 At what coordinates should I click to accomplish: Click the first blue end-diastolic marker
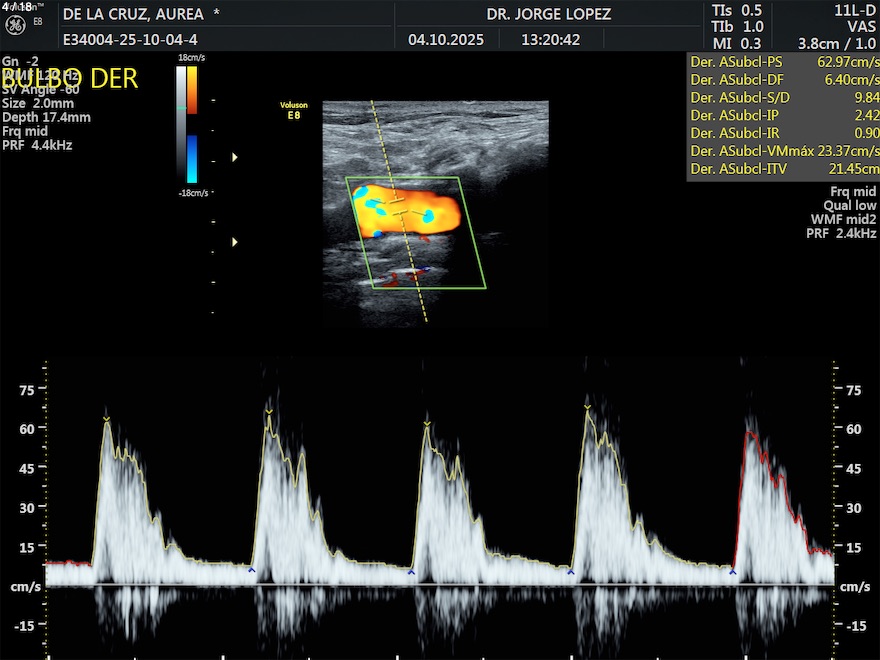[x=252, y=569]
